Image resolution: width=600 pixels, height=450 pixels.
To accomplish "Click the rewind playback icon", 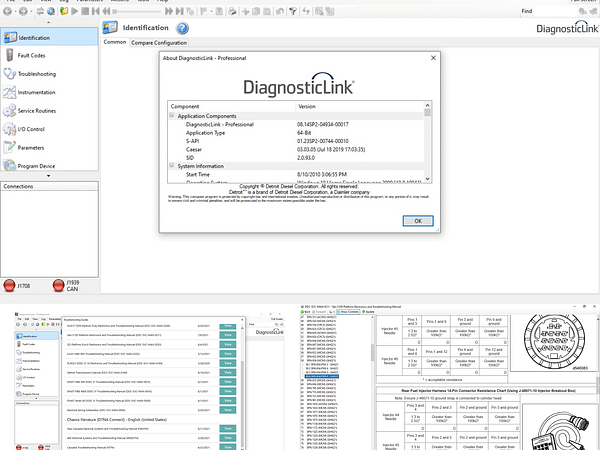I will (106, 11).
